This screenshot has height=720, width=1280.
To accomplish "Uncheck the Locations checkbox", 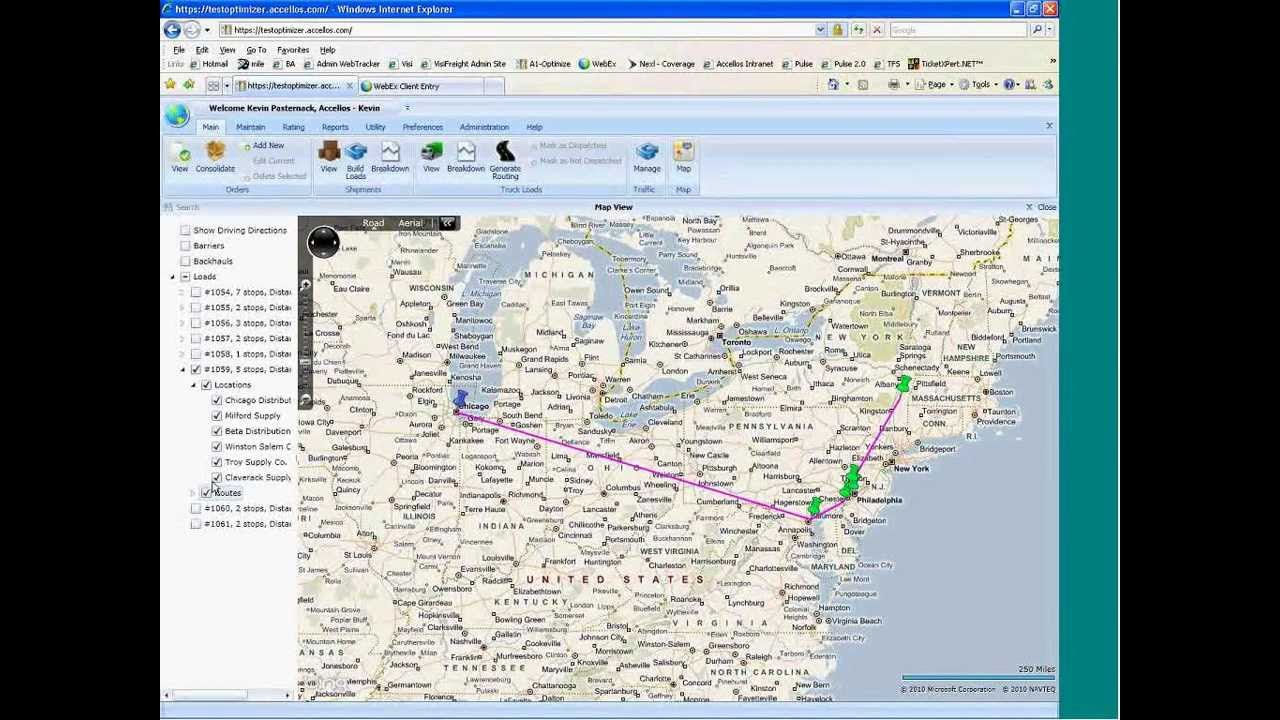I will 206,385.
